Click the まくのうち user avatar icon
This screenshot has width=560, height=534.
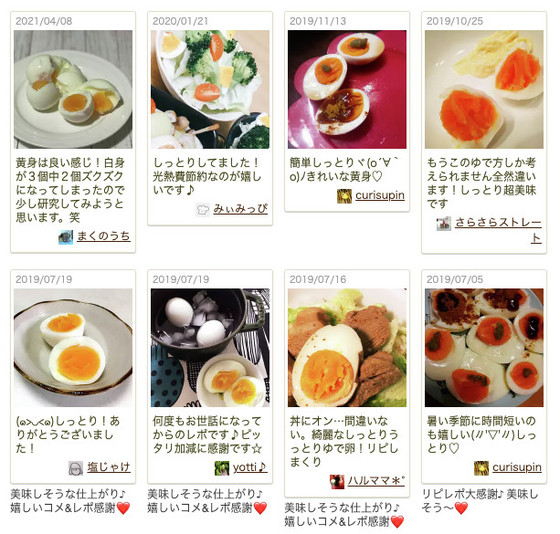point(66,237)
